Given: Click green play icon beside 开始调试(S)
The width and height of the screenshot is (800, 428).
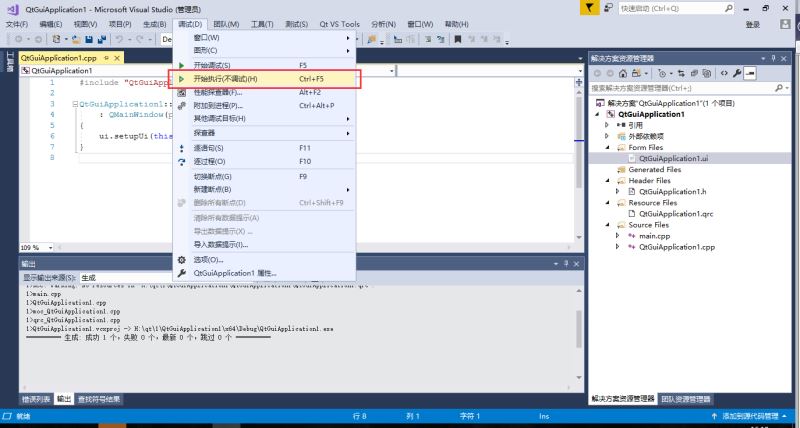Looking at the screenshot, I should pos(182,65).
